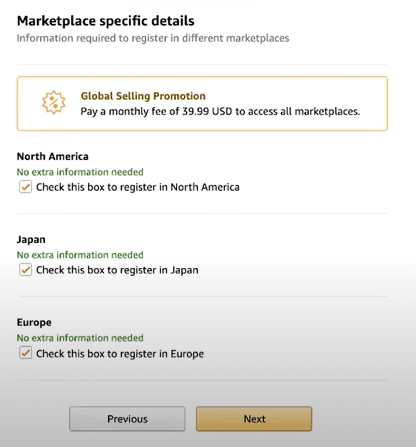This screenshot has width=416, height=447.
Task: Click the Marketplace specific details title
Action: pyautogui.click(x=106, y=21)
